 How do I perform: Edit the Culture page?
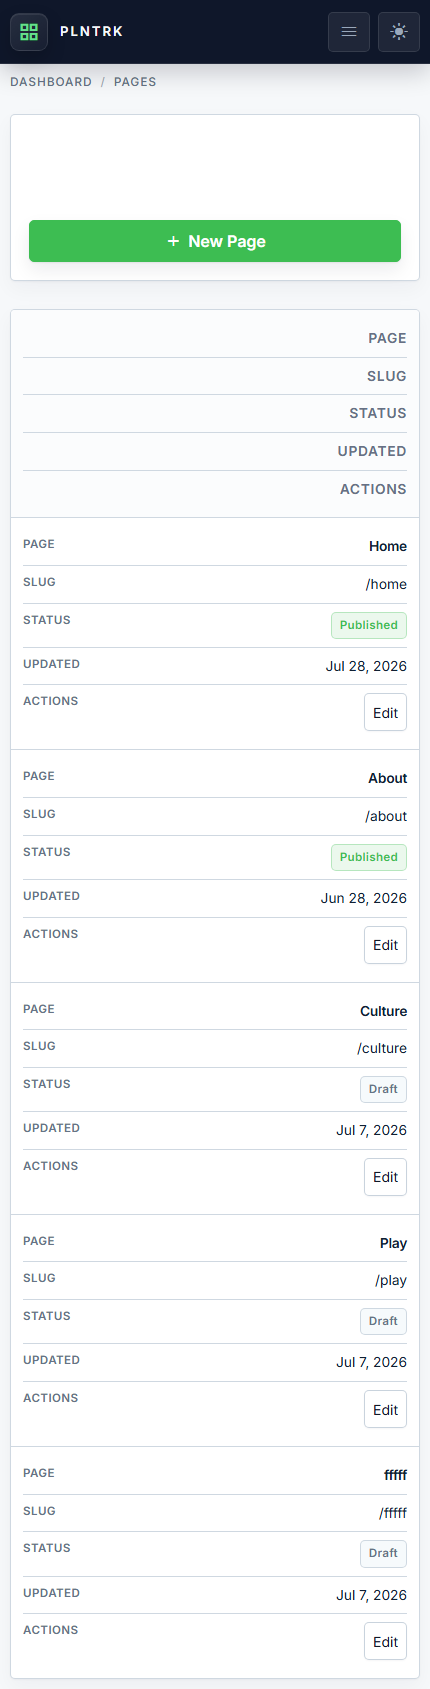[x=385, y=1177]
